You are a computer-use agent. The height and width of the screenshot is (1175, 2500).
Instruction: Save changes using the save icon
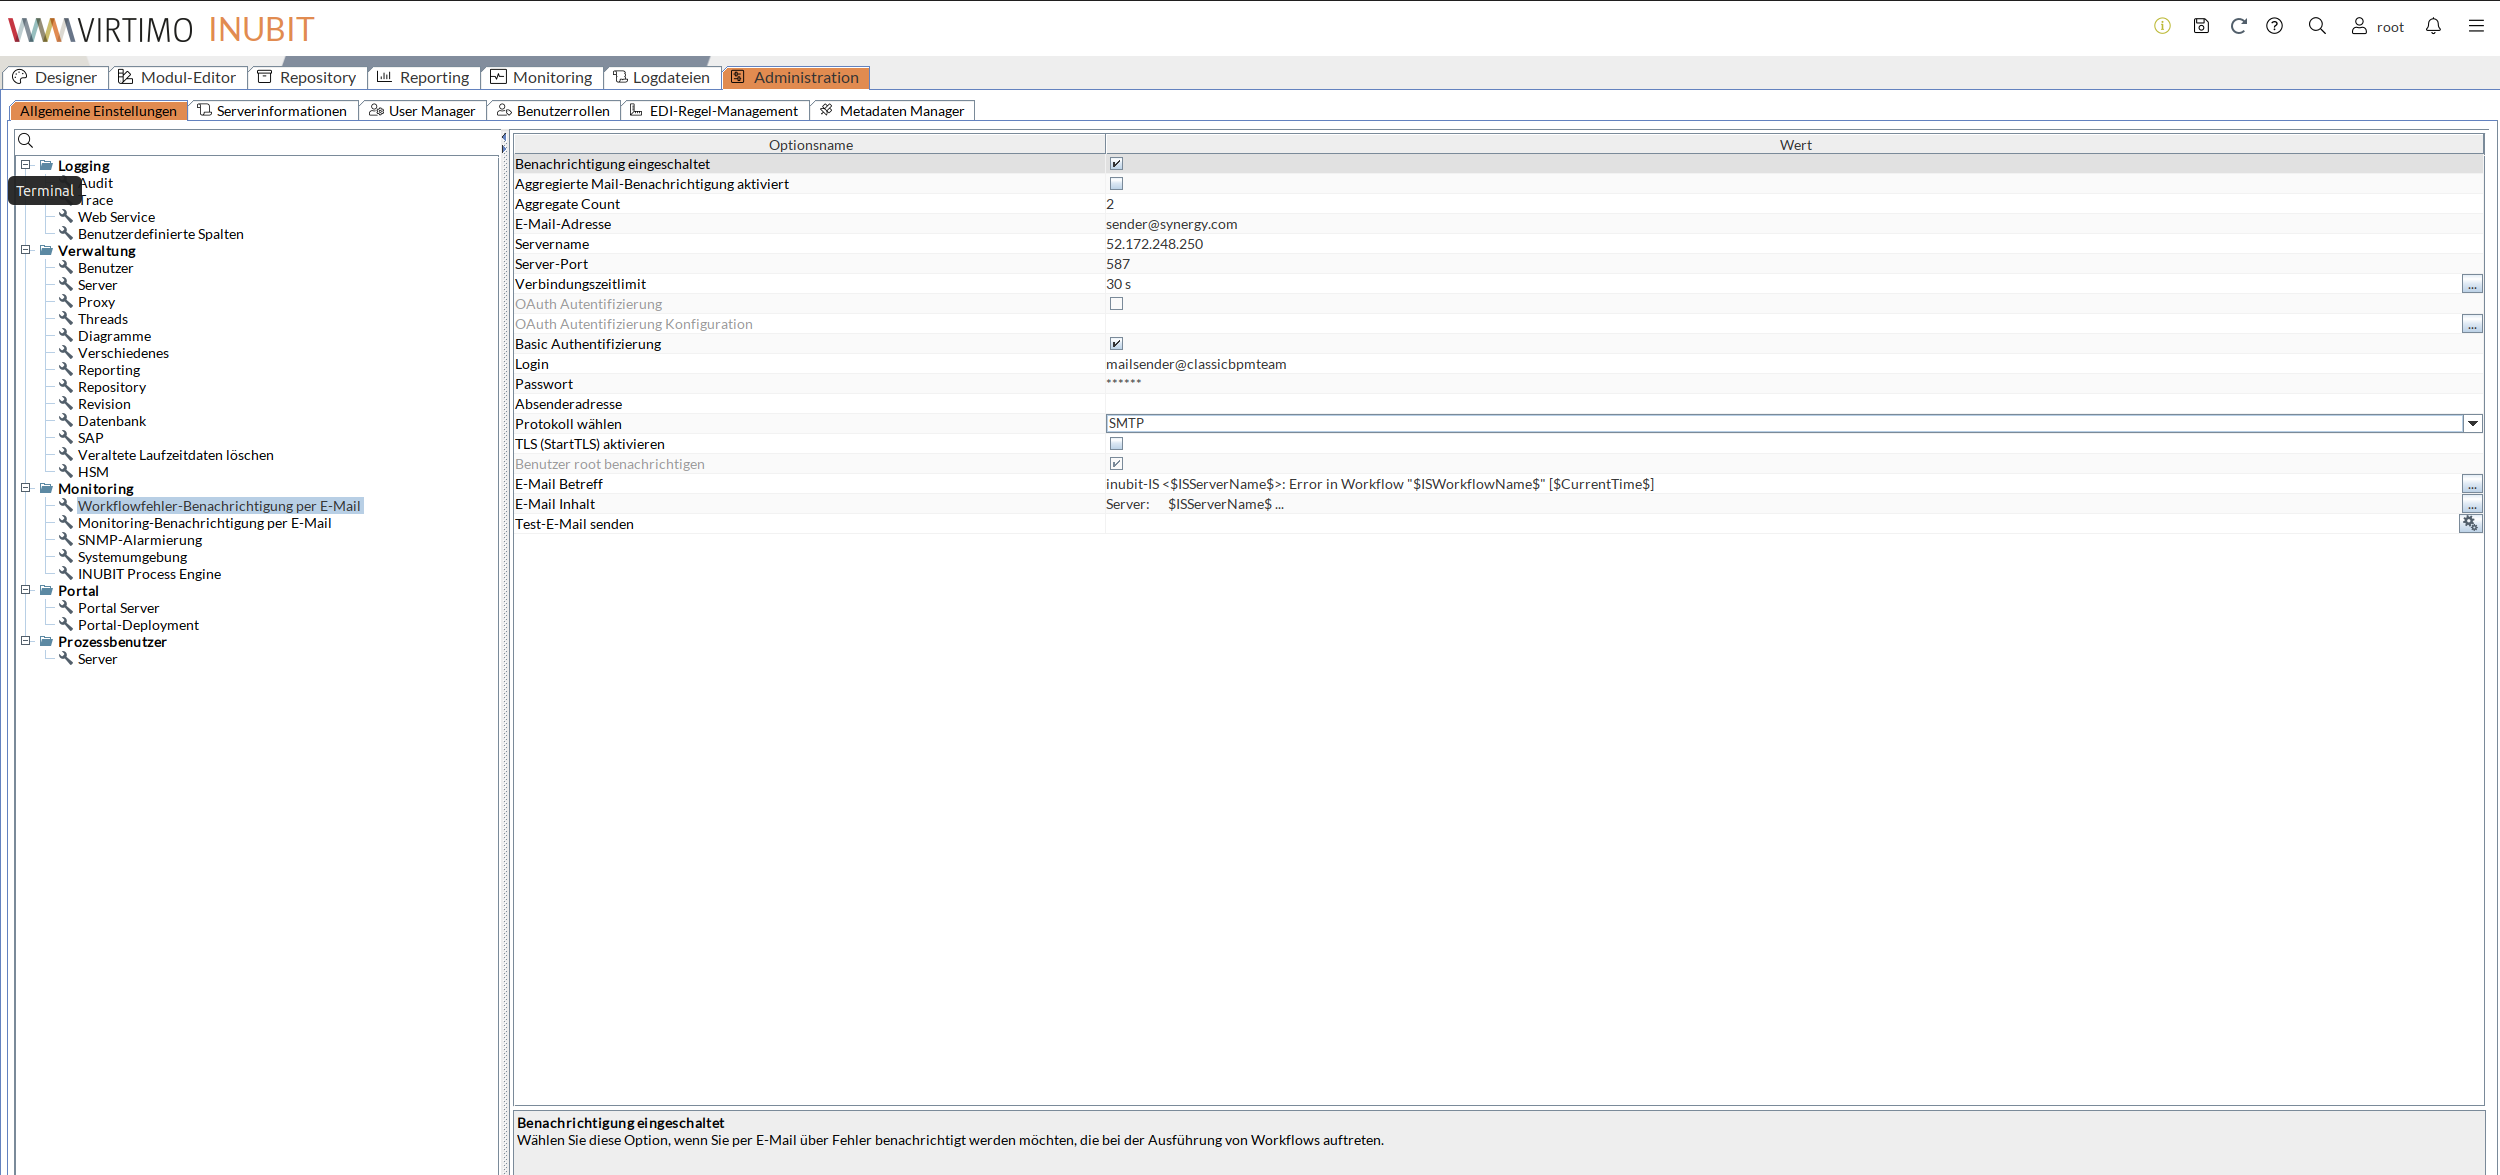point(2201,26)
